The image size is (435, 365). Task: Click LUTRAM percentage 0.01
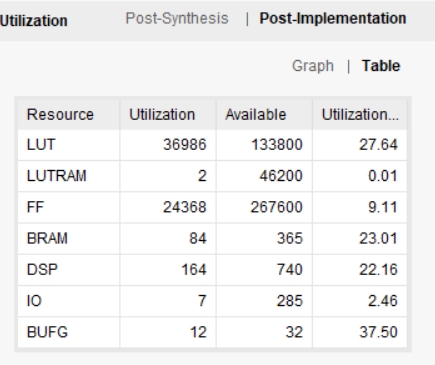(x=383, y=176)
